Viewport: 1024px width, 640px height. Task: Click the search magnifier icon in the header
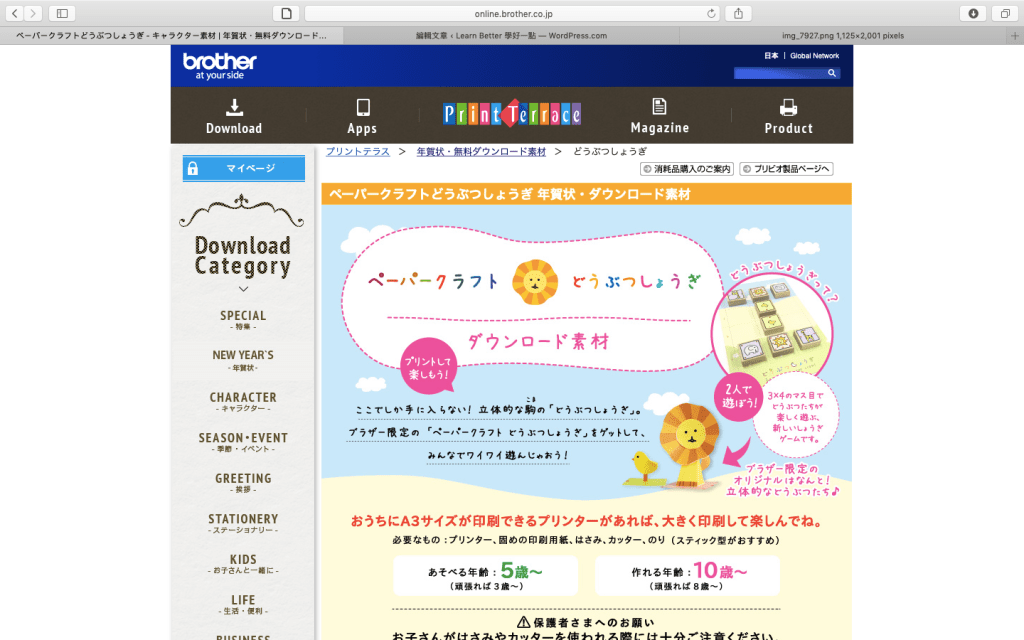coord(834,73)
